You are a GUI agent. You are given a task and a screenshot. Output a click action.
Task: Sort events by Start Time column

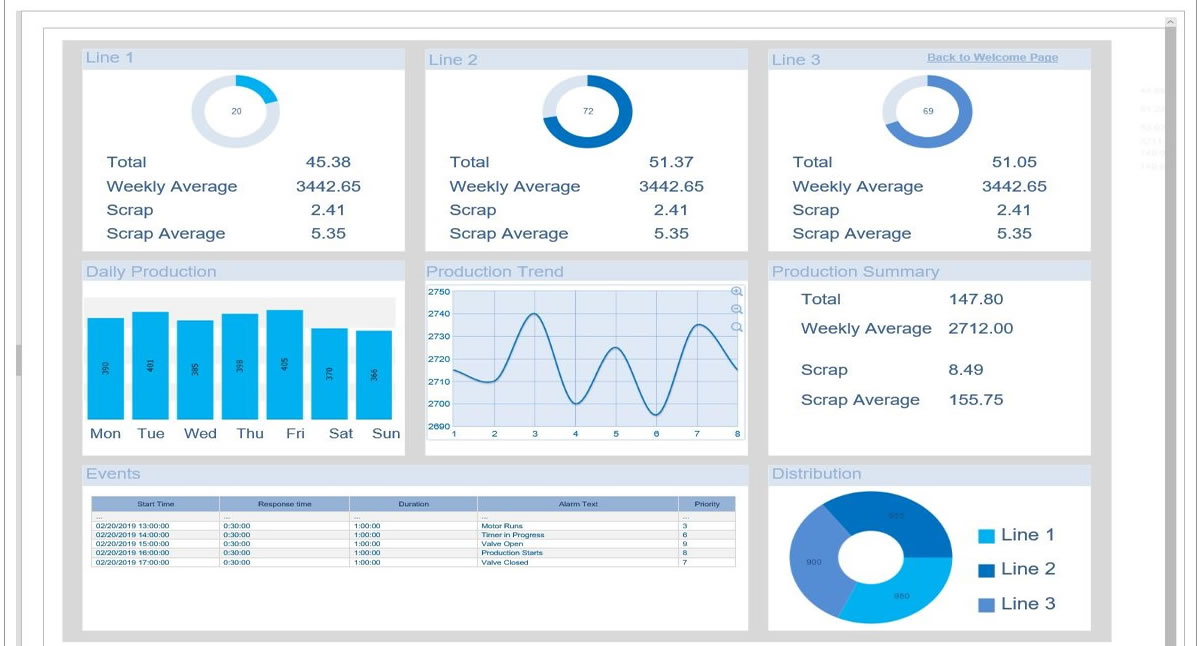point(156,504)
